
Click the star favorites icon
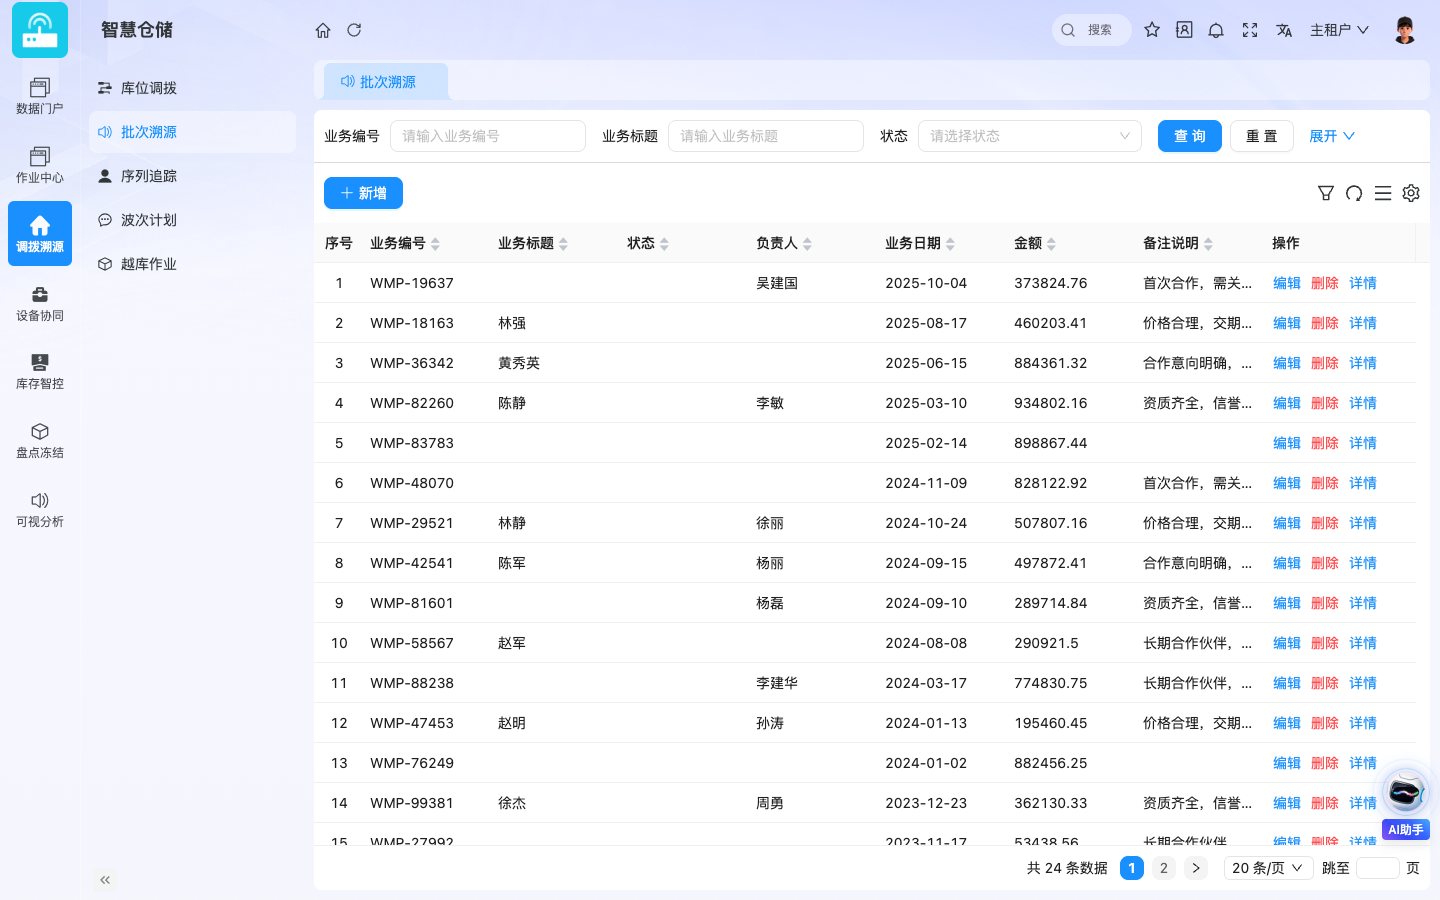pyautogui.click(x=1152, y=30)
